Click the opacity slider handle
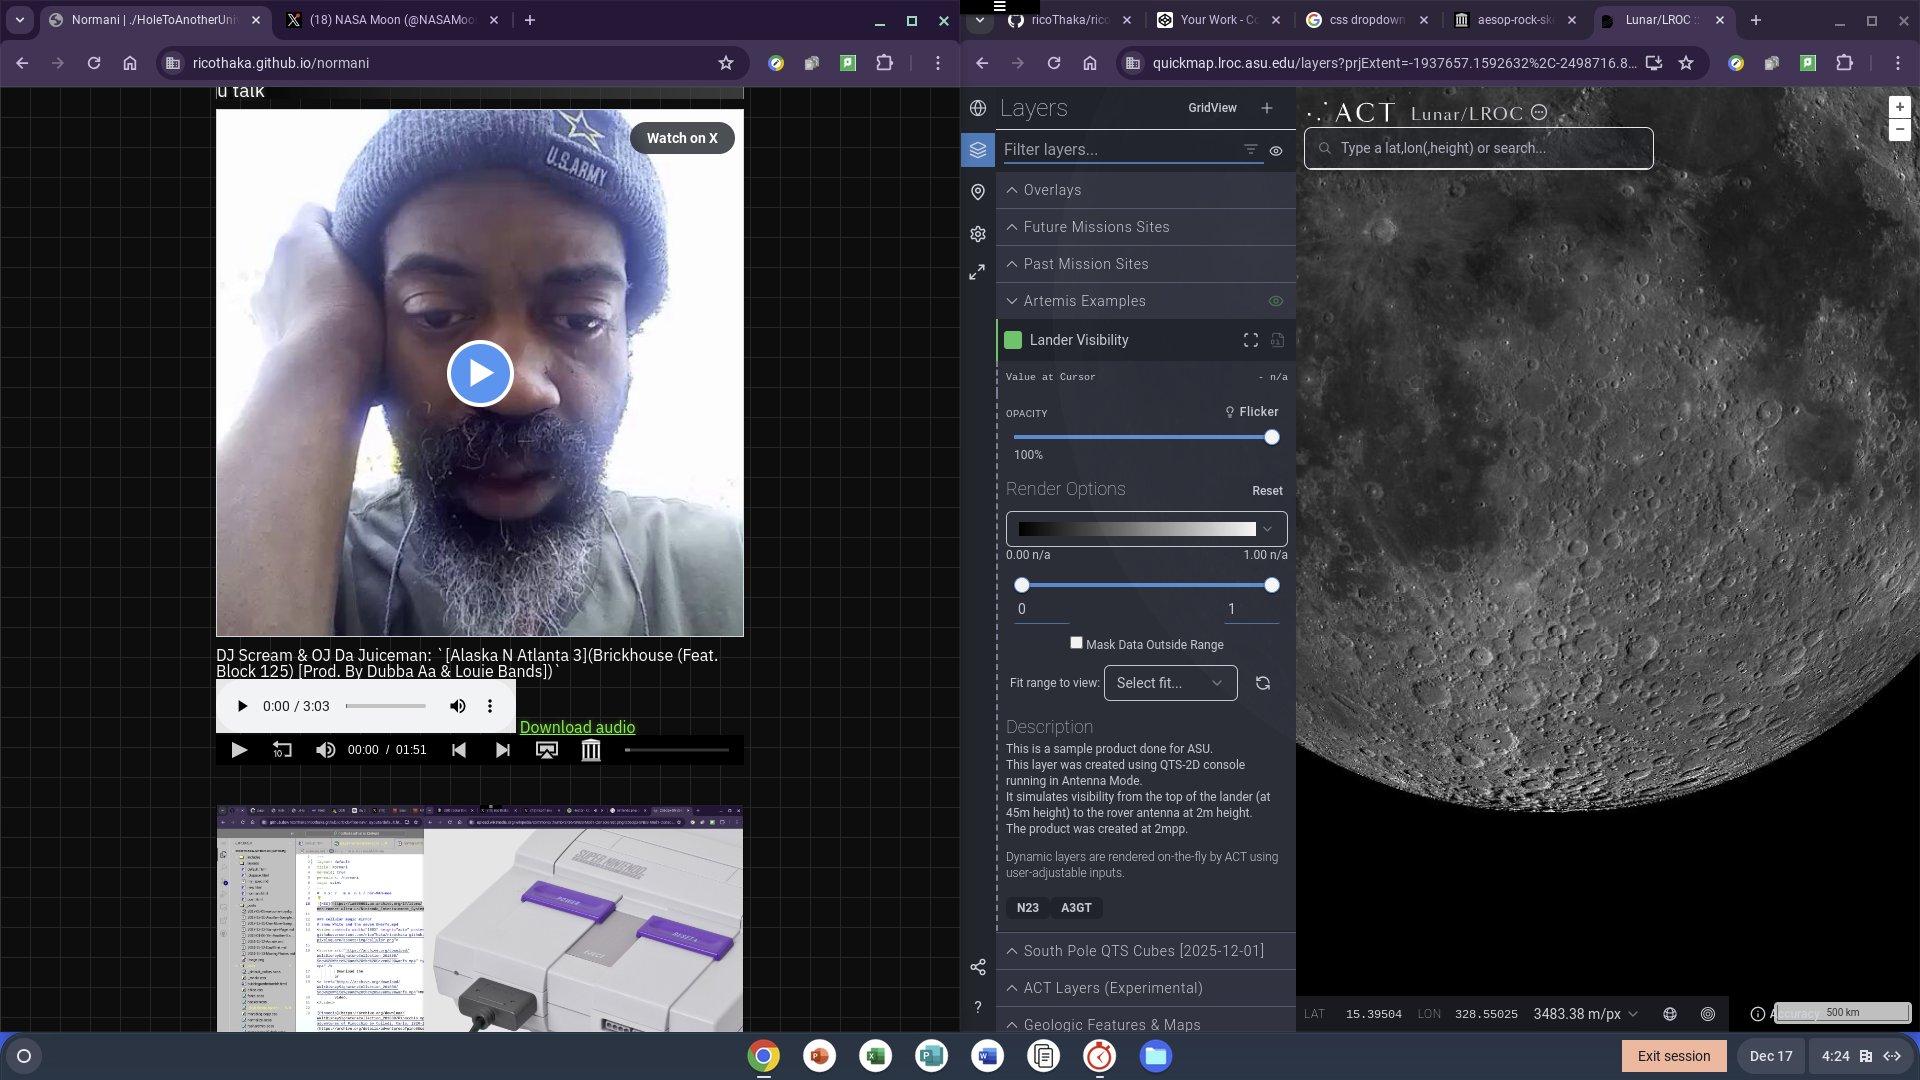This screenshot has height=1080, width=1920. 1272,437
